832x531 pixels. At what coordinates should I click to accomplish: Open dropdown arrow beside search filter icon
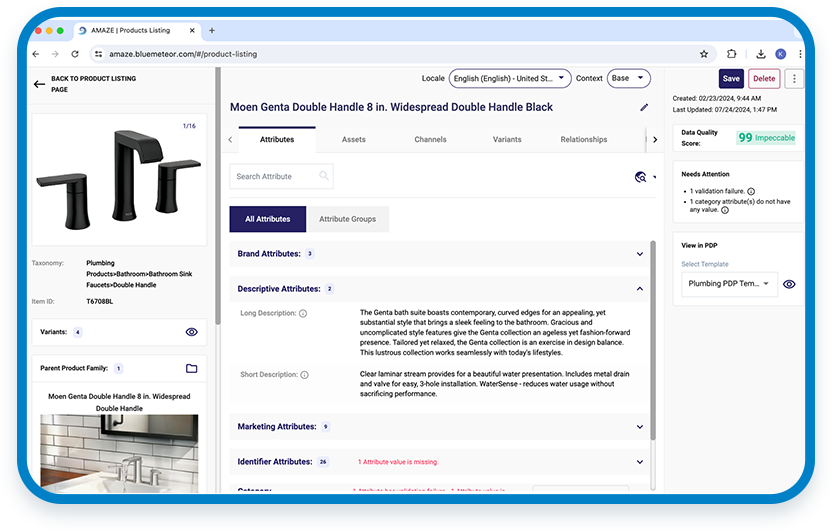tap(654, 177)
